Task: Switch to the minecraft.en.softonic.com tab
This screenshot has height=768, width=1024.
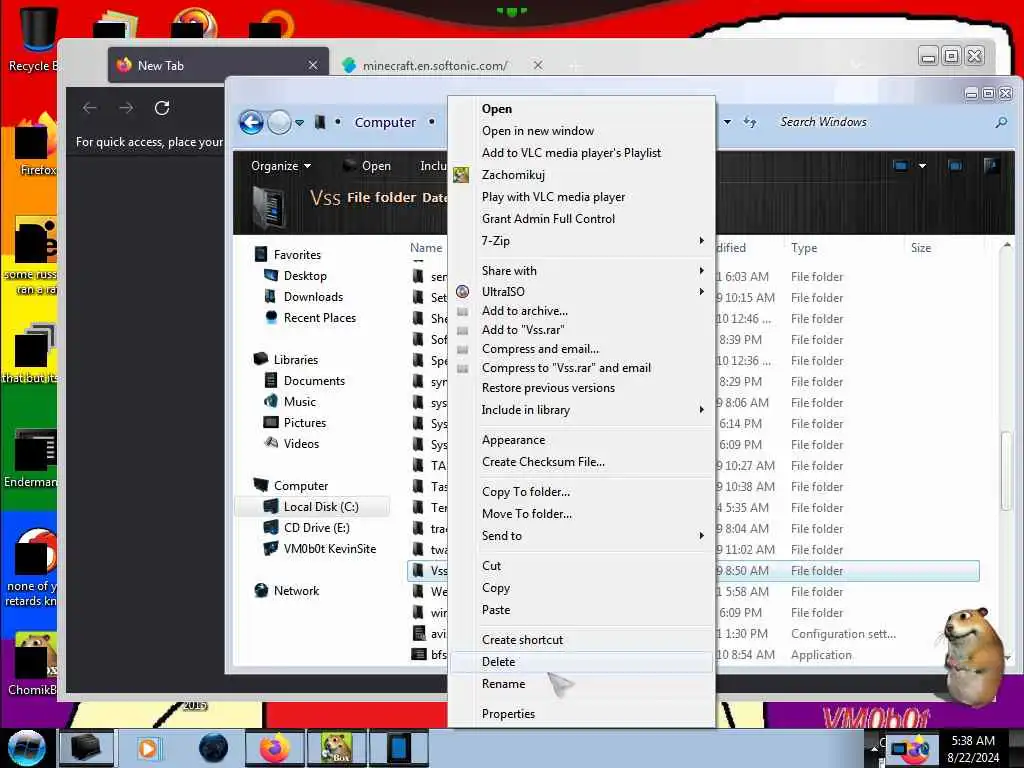Action: point(435,65)
